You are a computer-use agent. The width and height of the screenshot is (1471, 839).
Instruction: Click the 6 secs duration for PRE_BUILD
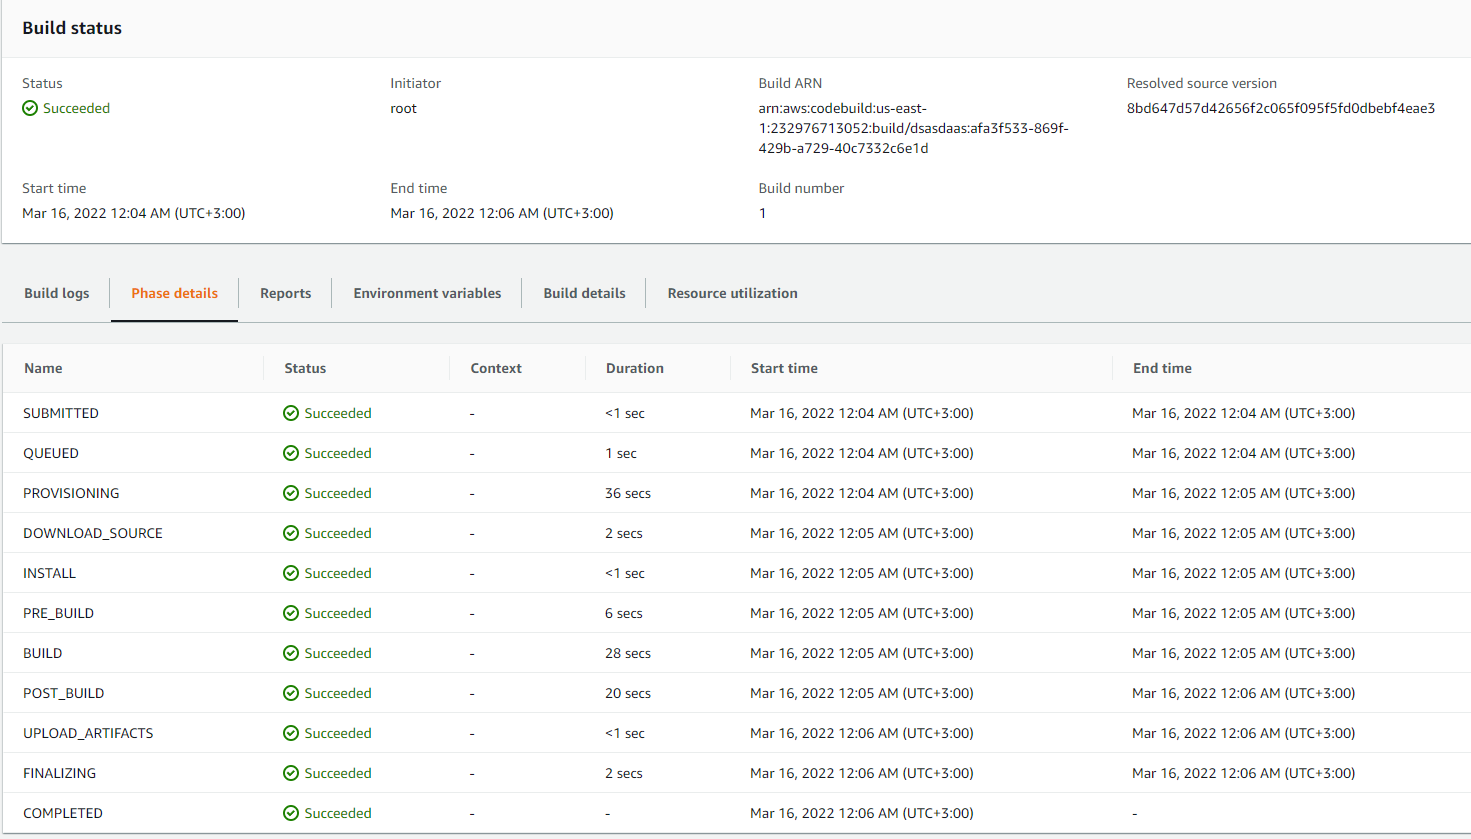(624, 613)
